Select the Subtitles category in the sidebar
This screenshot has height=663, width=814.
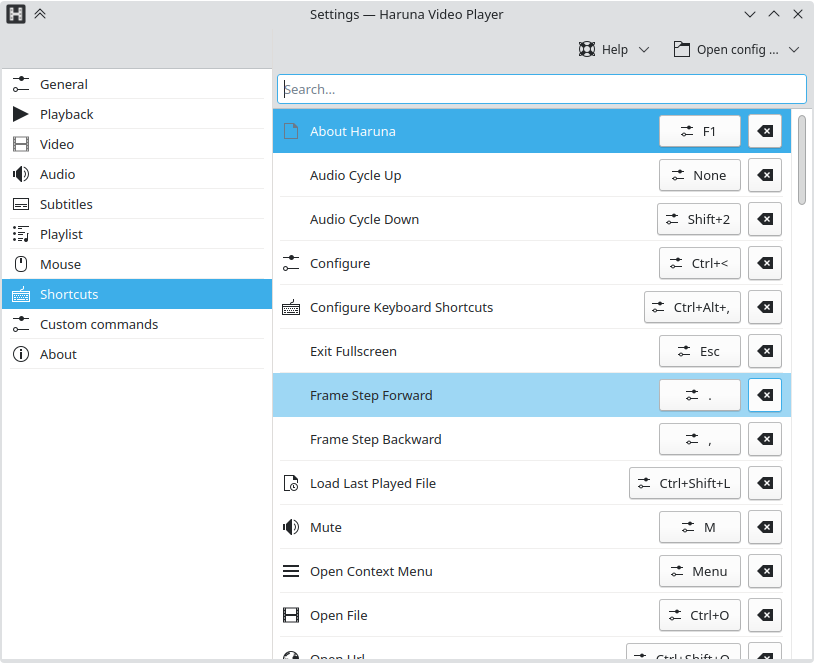click(66, 204)
